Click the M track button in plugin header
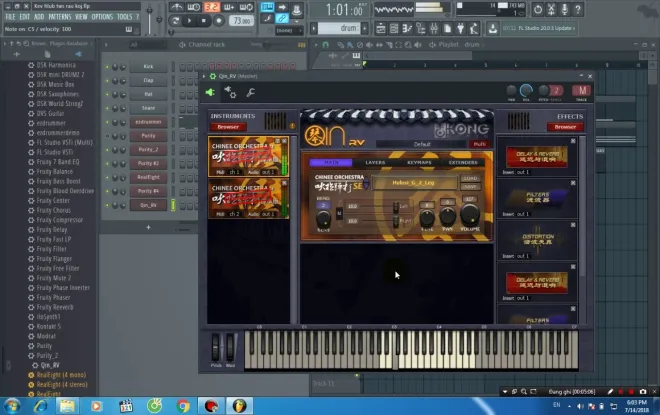The image size is (660, 415). point(582,90)
